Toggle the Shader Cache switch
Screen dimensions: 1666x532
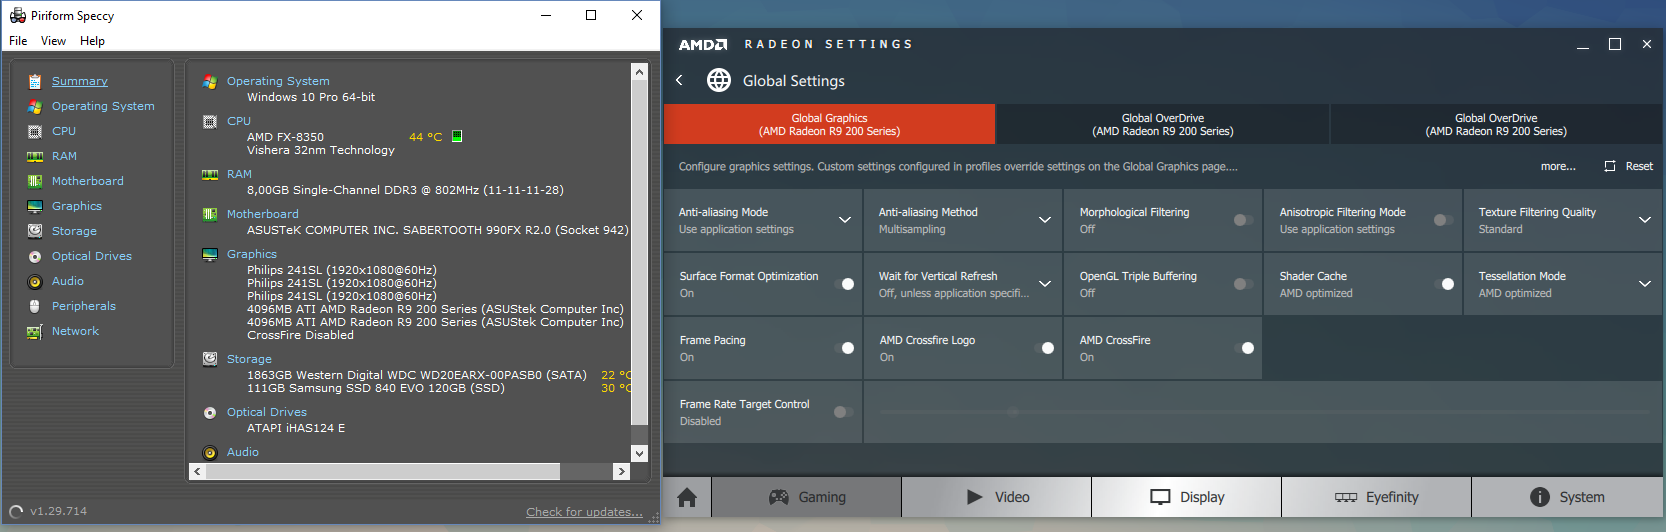pos(1443,284)
